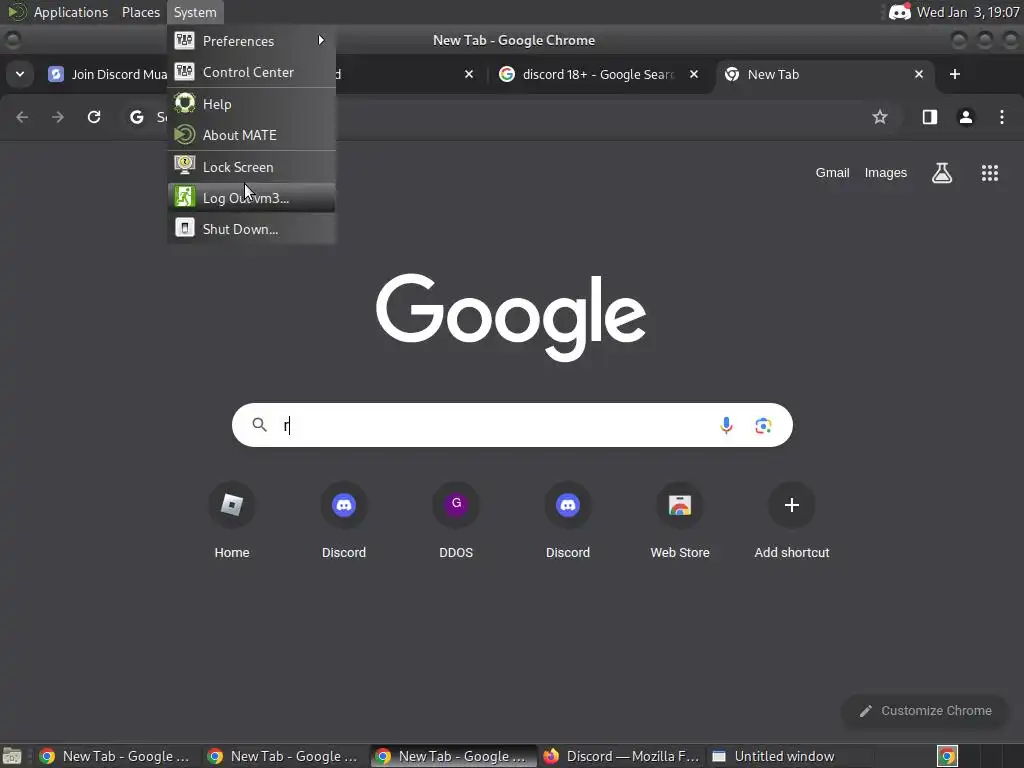
Task: Go forward using the forward arrow
Action: point(58,117)
